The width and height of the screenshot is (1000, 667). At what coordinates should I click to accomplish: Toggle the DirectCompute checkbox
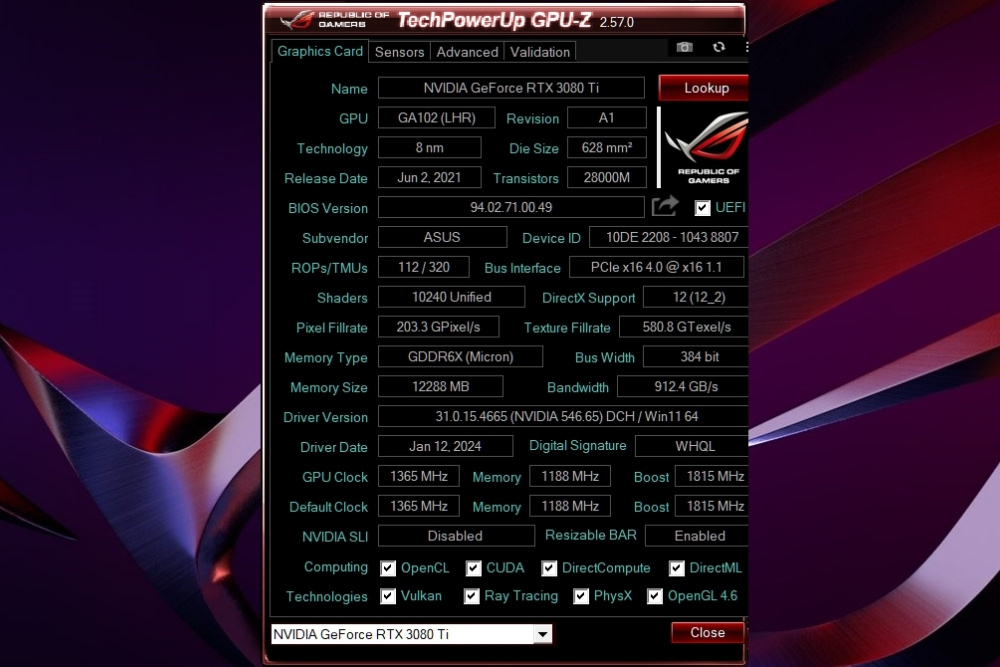coord(548,568)
